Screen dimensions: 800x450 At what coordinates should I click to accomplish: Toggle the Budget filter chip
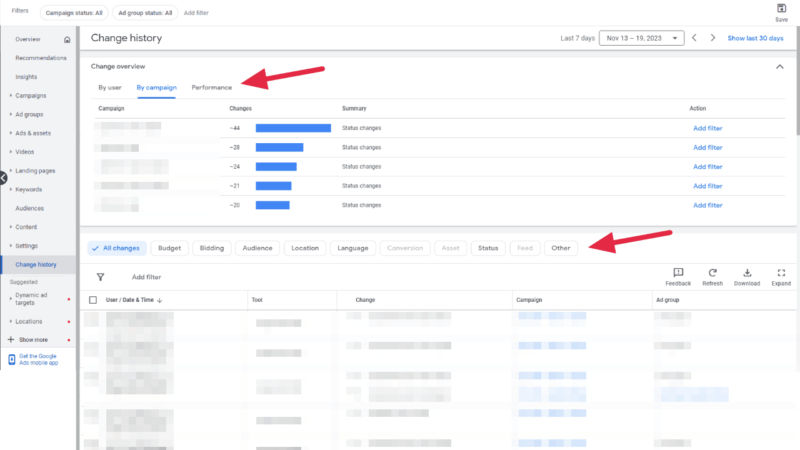(x=169, y=248)
